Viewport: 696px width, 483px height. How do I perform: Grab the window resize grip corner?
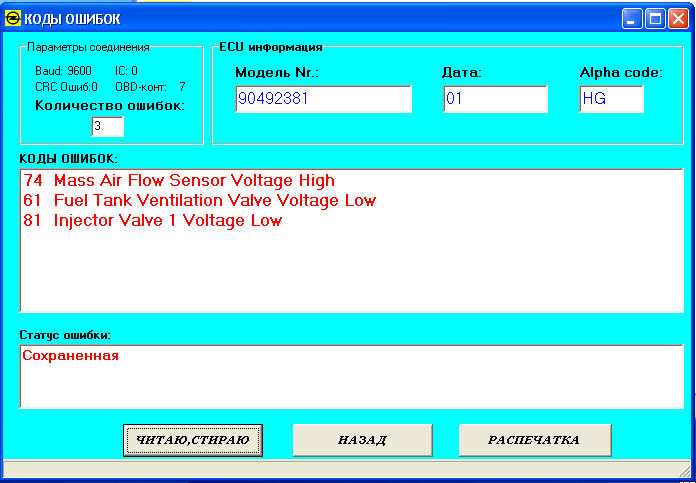click(684, 470)
